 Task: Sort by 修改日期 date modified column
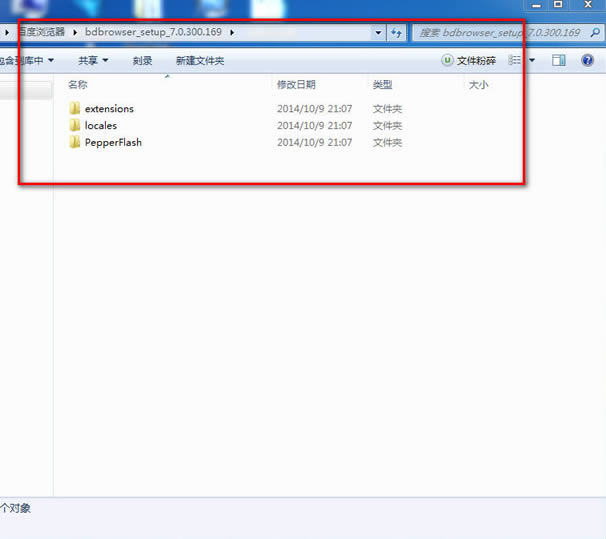click(x=296, y=84)
